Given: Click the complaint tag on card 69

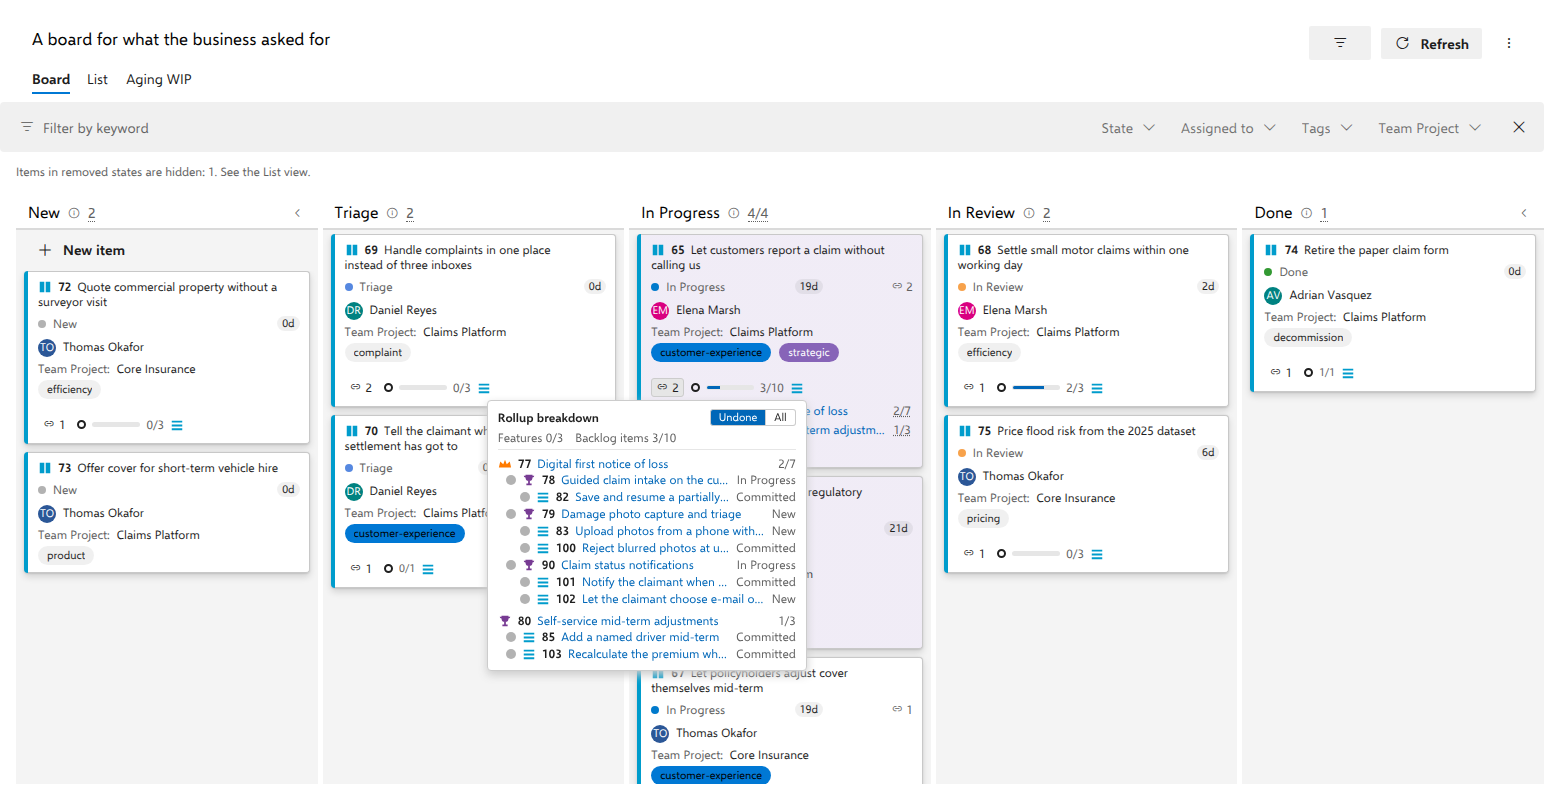Looking at the screenshot, I should click(x=377, y=353).
